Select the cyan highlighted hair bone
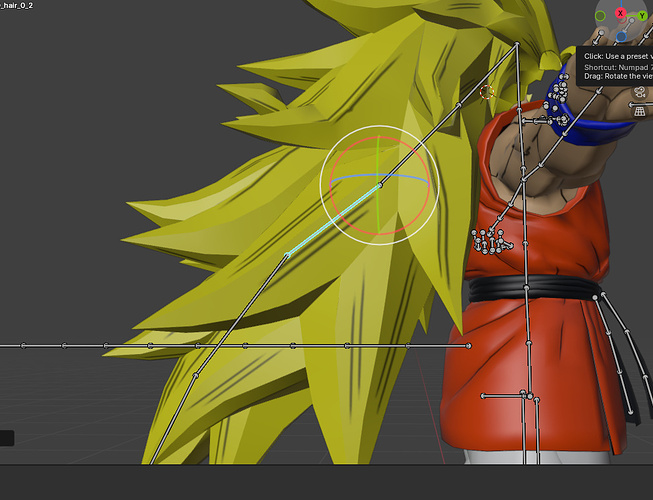Screen dimensions: 653x500 coord(333,220)
